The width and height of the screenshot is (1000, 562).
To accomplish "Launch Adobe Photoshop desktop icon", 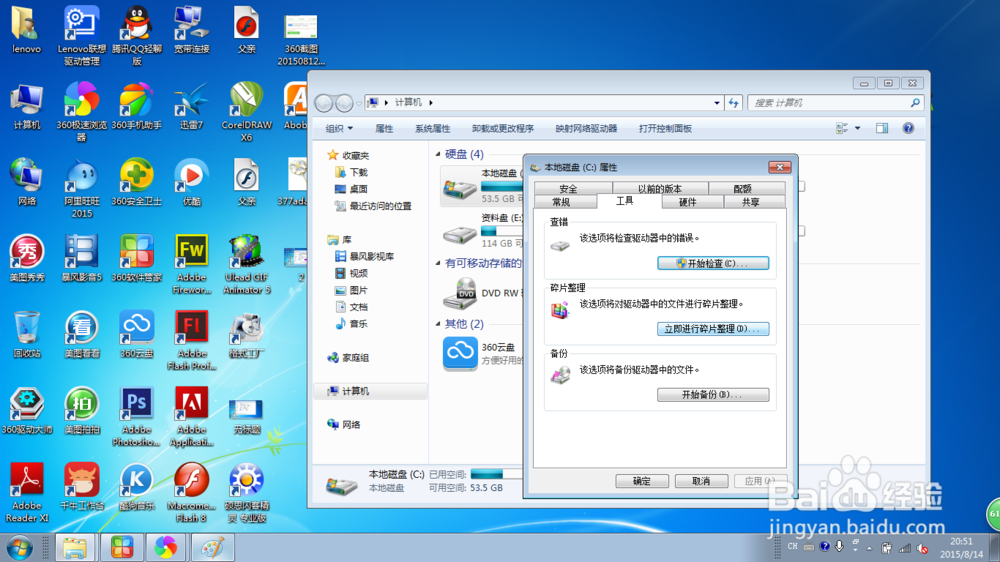I will (136, 417).
